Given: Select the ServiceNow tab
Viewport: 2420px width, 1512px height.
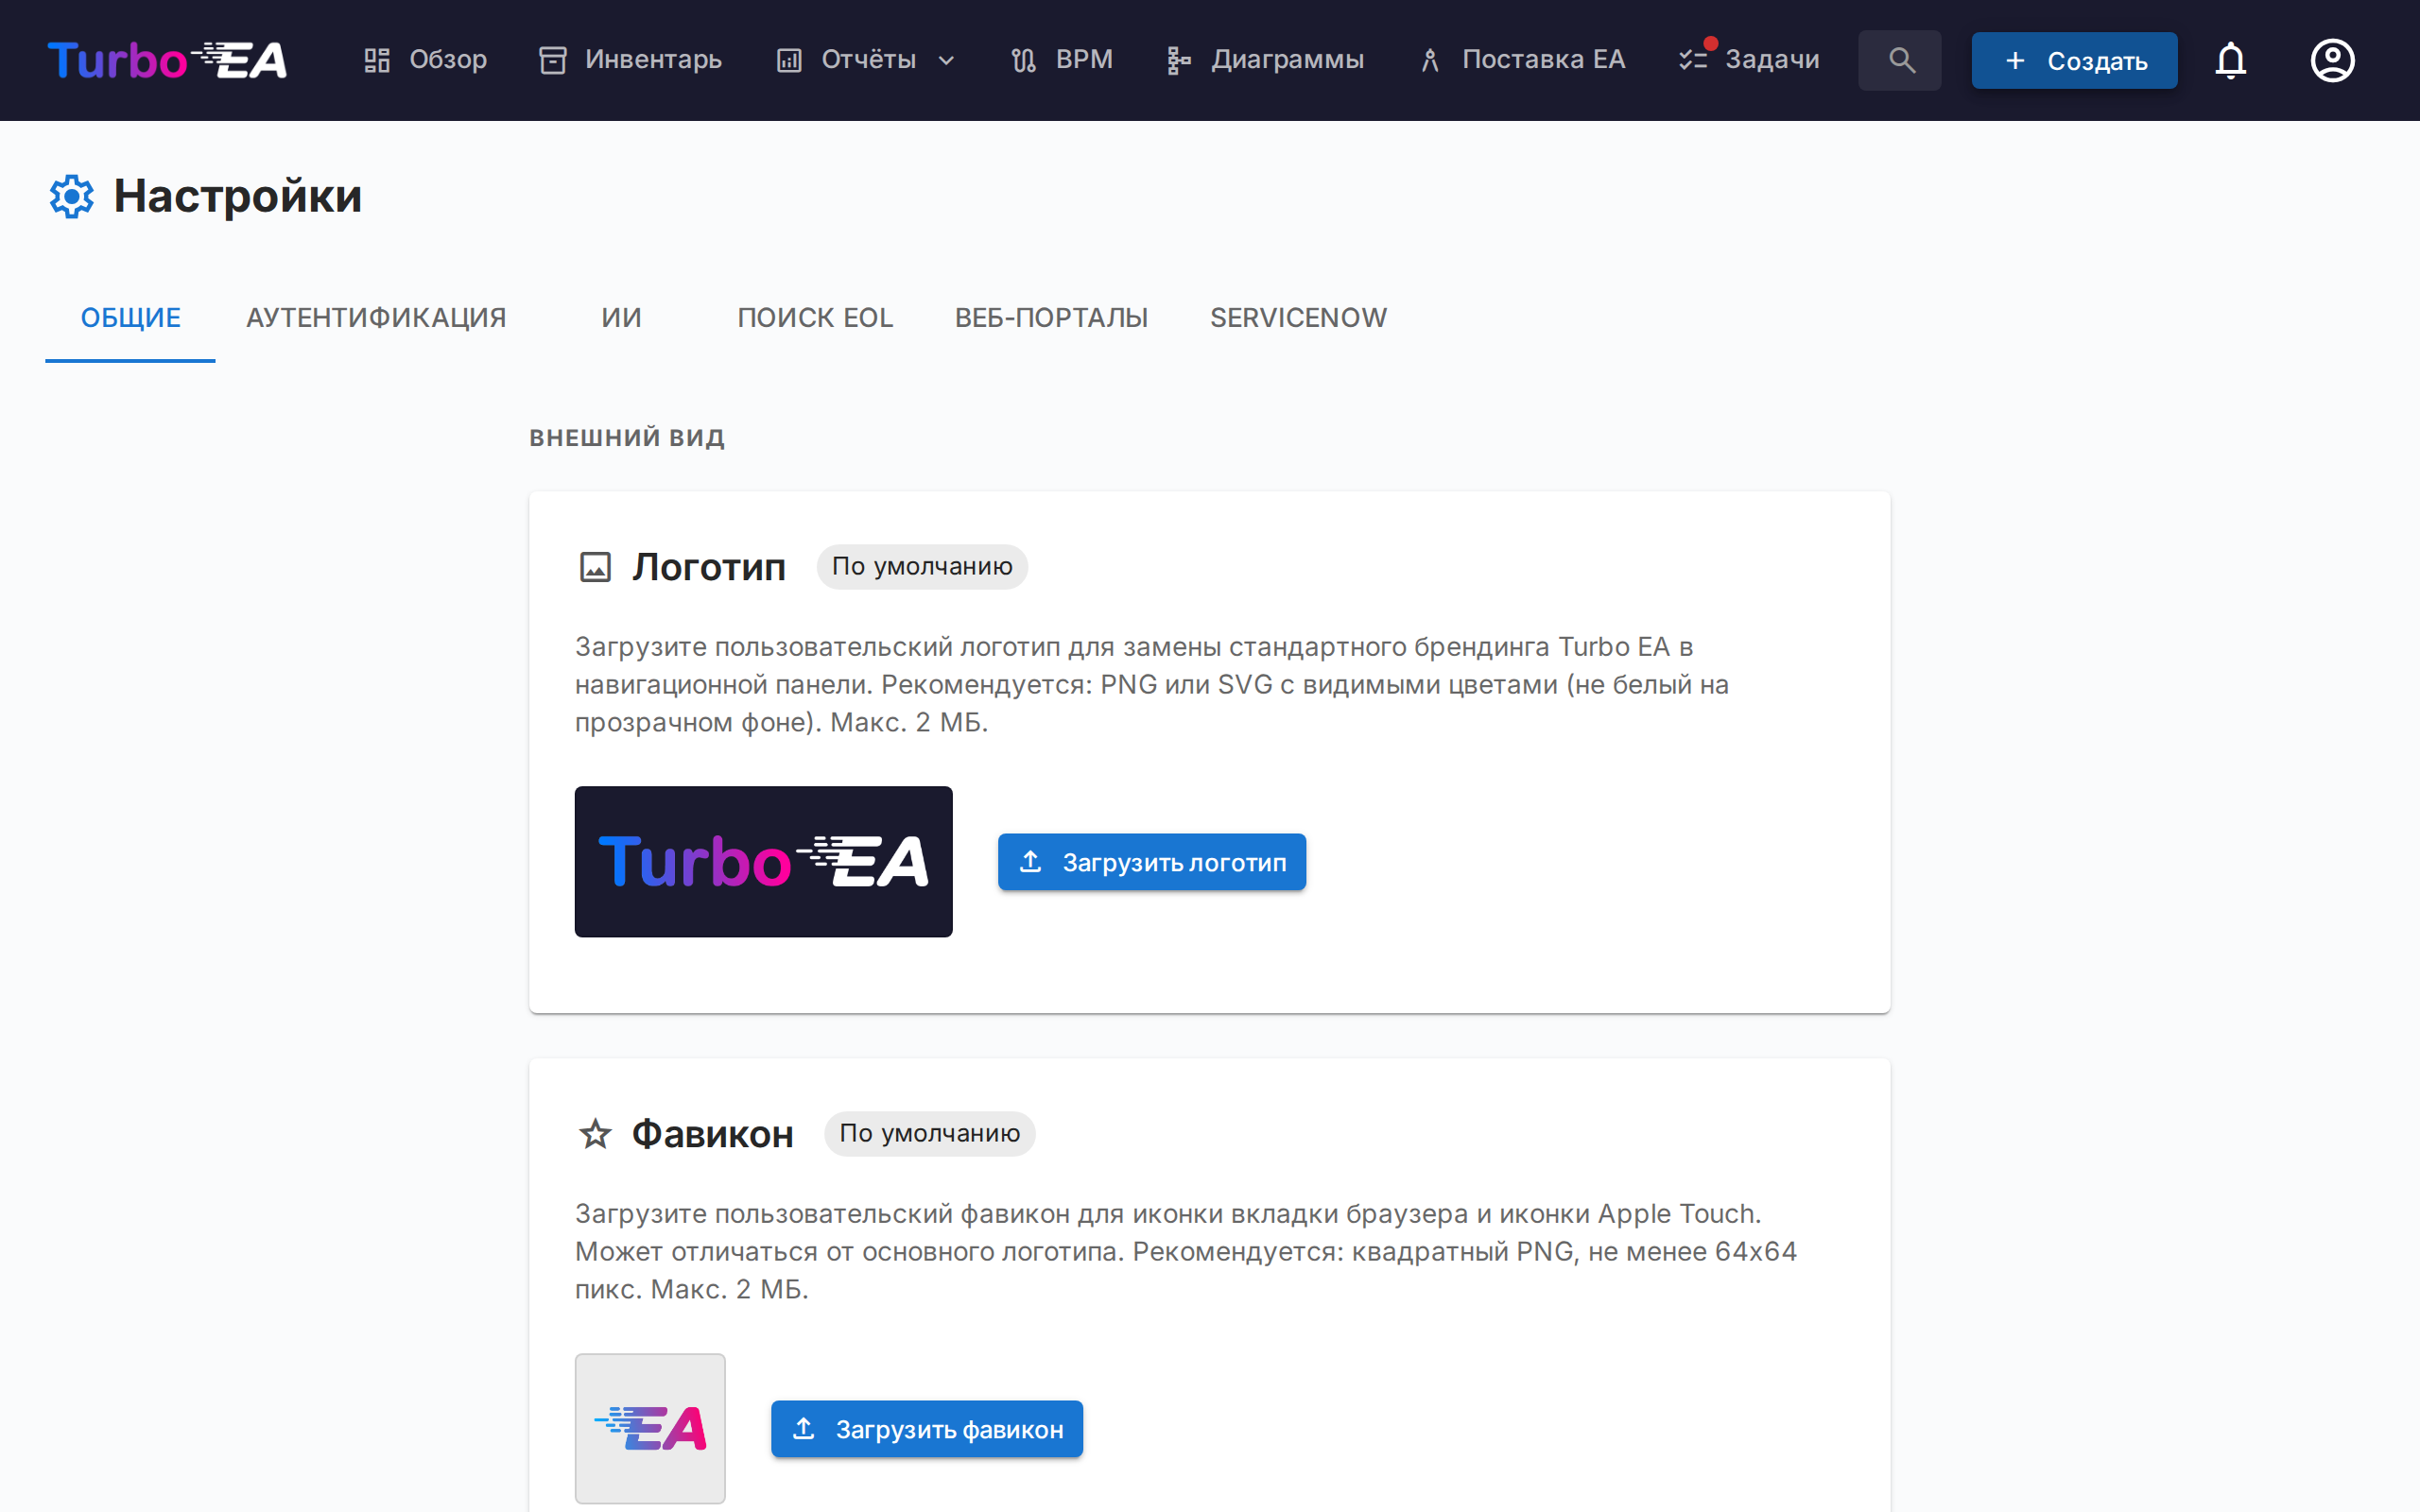Looking at the screenshot, I should coord(1298,318).
